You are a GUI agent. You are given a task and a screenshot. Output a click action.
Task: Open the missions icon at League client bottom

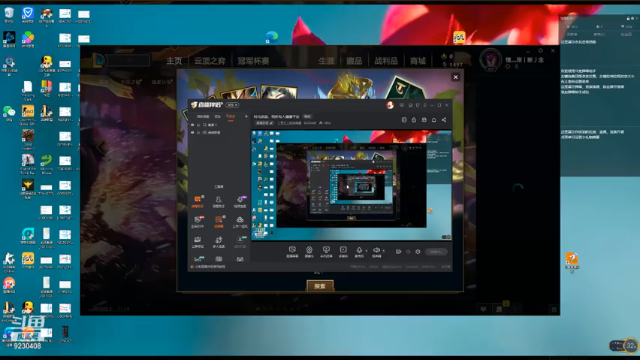(x=499, y=309)
